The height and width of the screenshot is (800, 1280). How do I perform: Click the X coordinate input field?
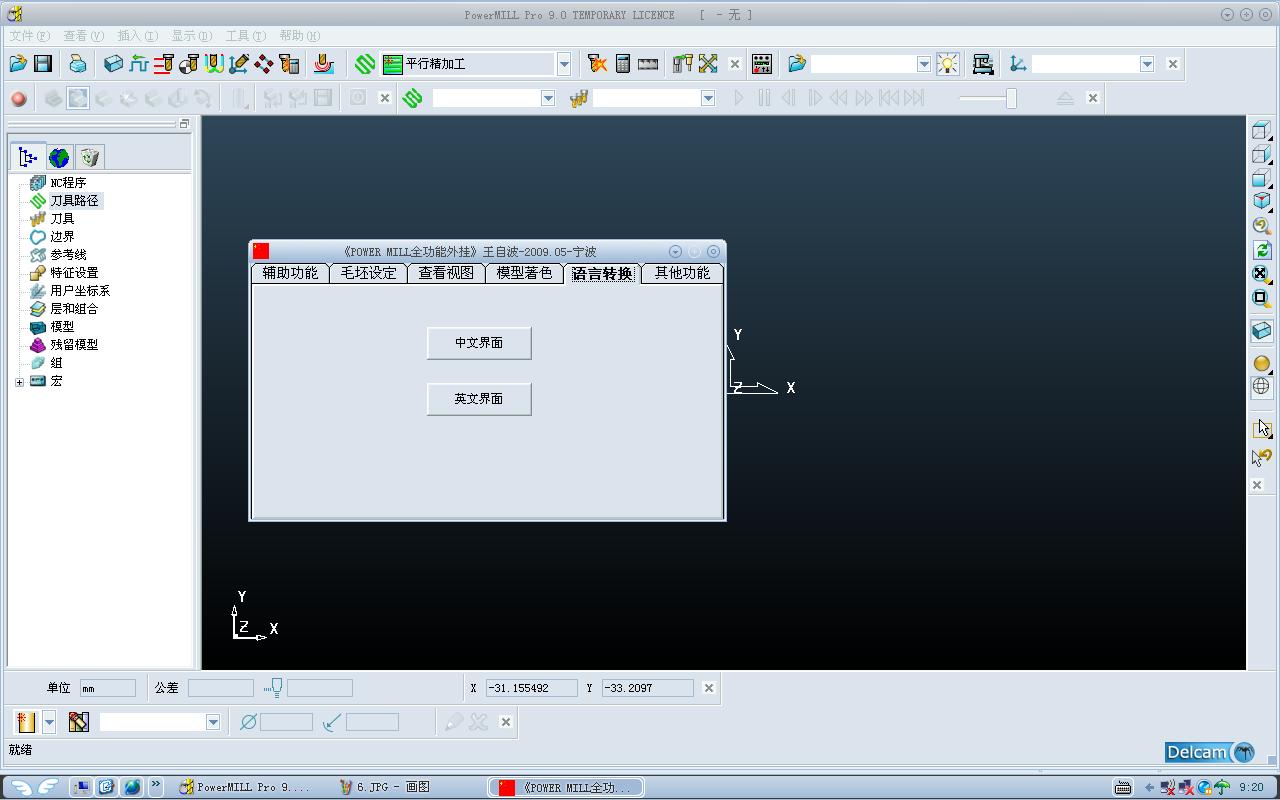(532, 688)
